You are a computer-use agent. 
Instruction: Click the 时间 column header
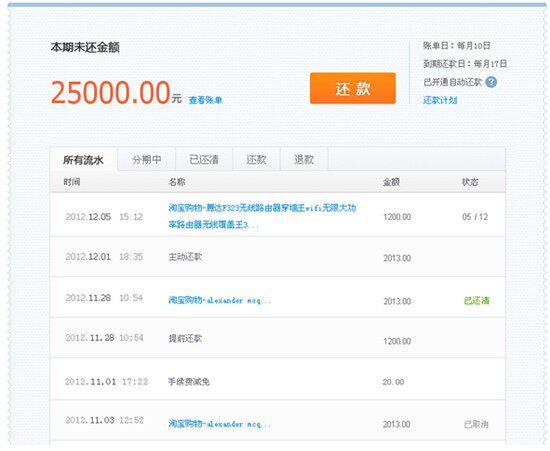72,182
